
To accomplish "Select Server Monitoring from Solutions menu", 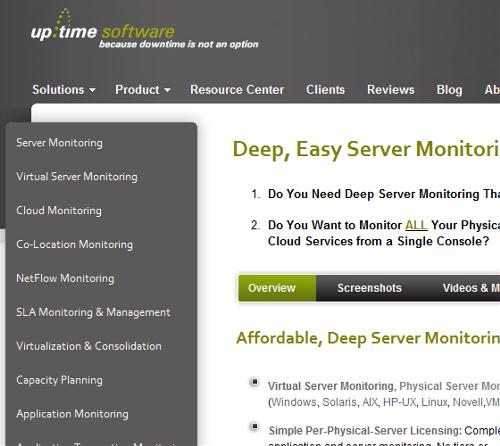I will (59, 143).
